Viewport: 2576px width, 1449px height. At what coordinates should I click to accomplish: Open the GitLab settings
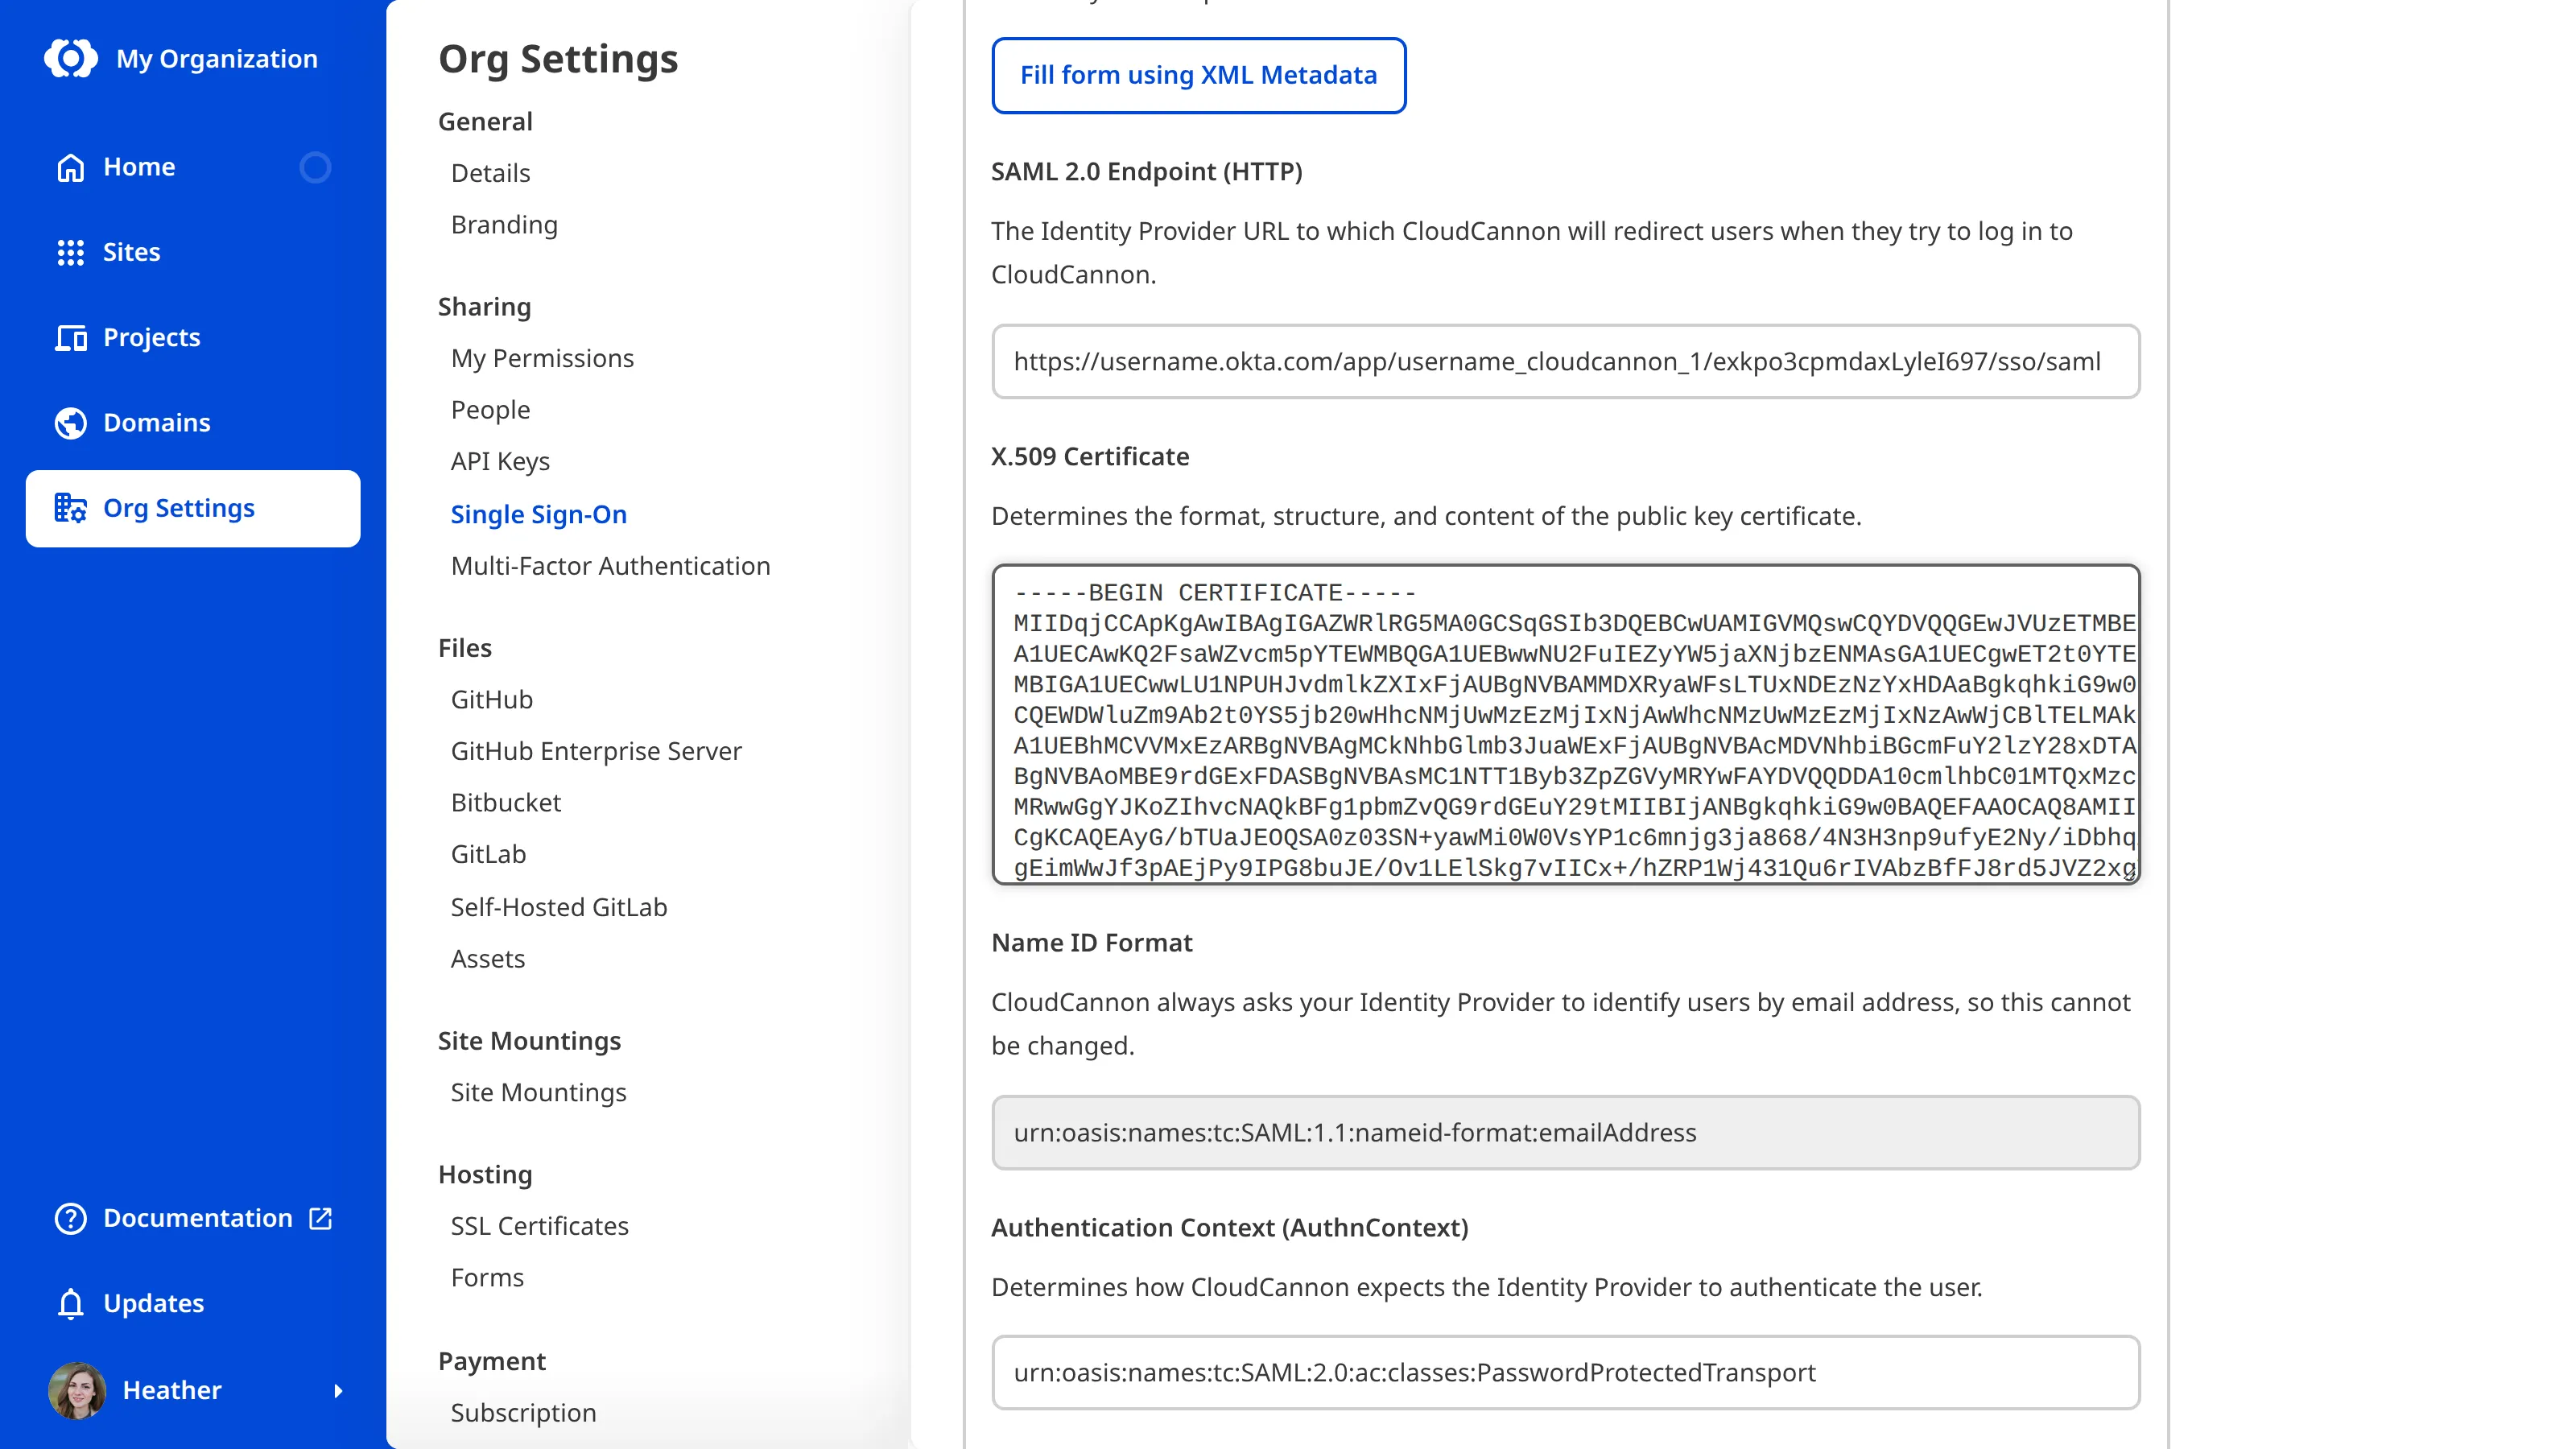pos(488,854)
